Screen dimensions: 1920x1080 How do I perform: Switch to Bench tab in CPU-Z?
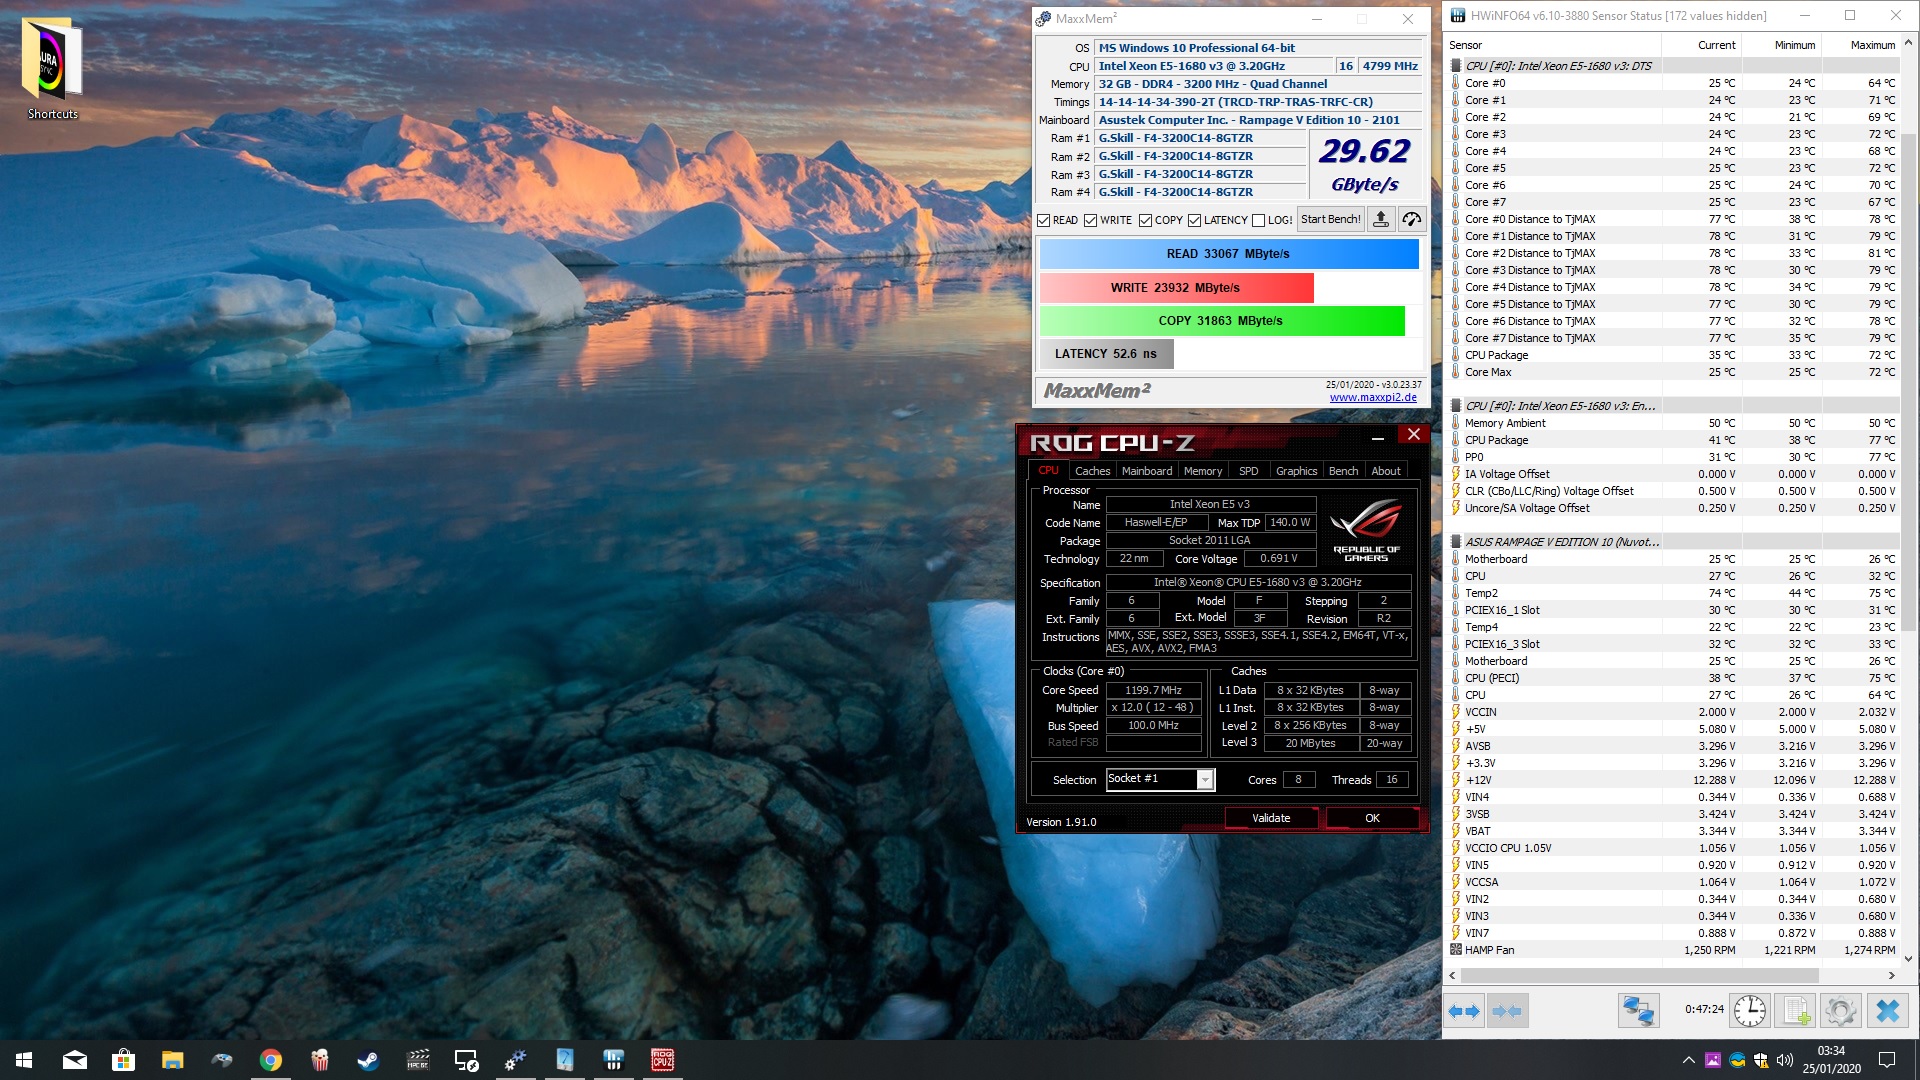pos(1344,471)
